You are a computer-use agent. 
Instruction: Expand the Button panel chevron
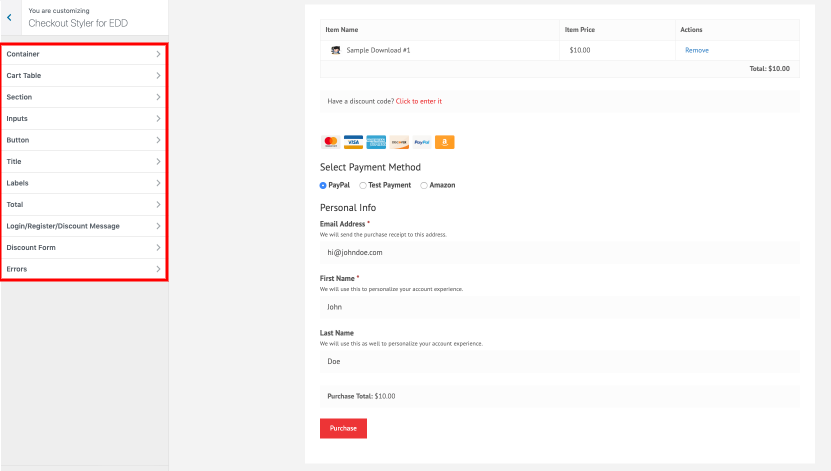click(x=158, y=140)
